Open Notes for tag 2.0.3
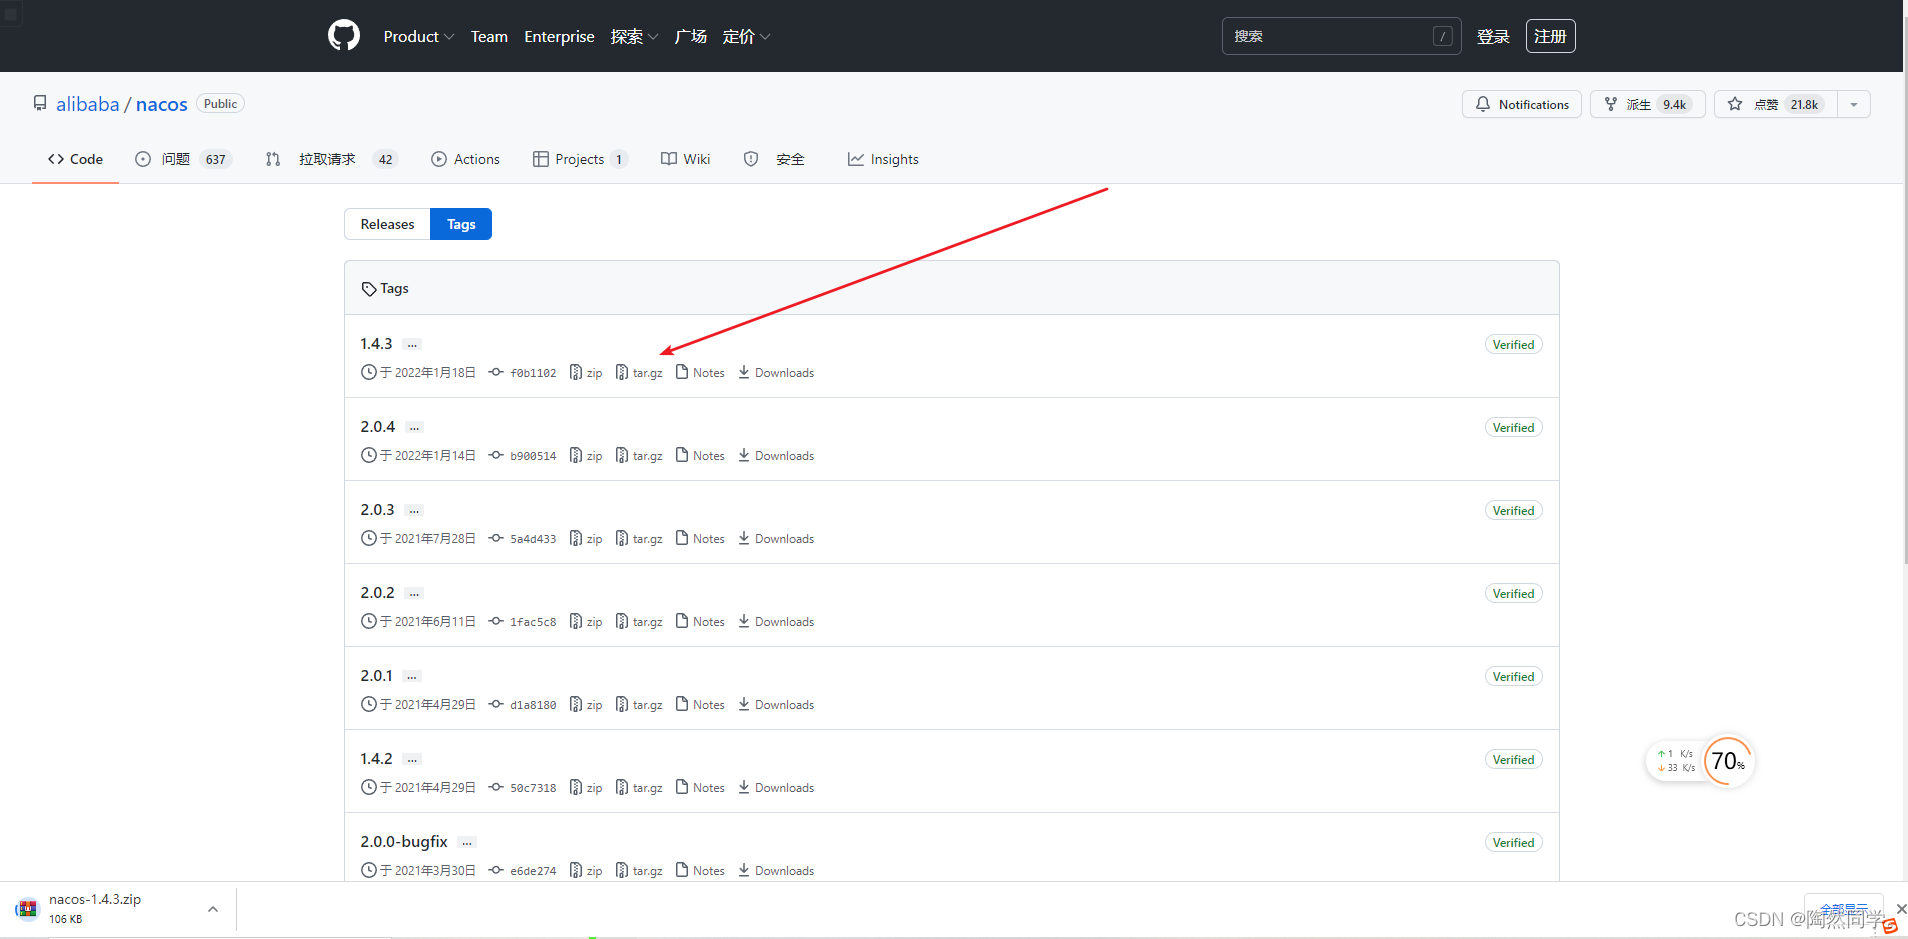 coord(700,539)
